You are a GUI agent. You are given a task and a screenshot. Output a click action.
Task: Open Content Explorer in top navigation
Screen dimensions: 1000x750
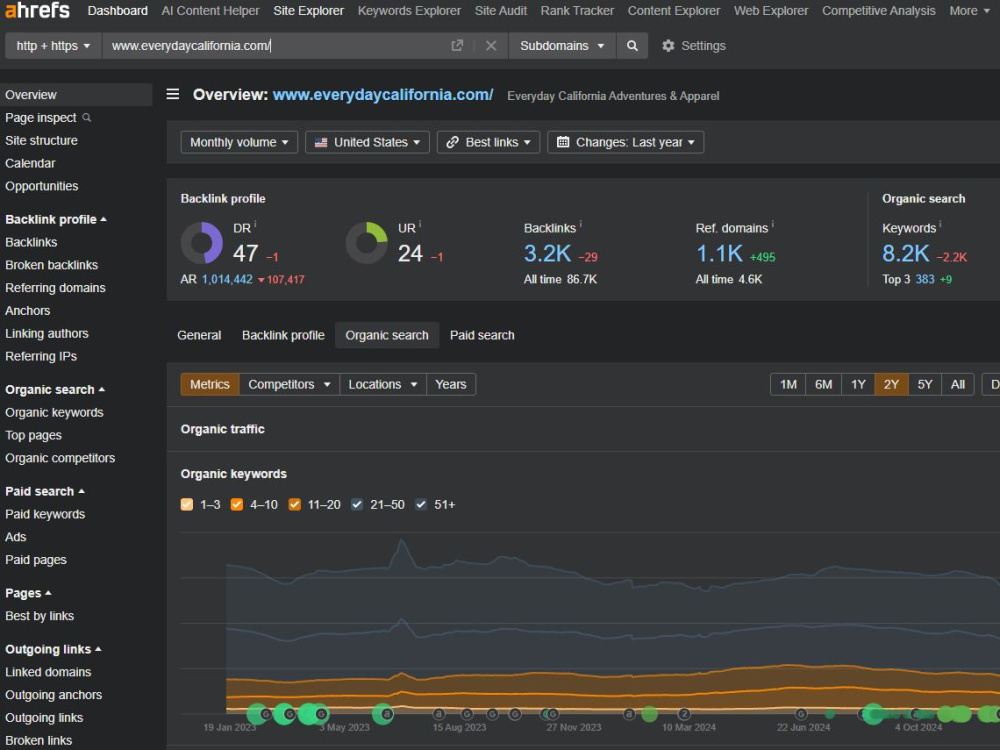coord(674,11)
